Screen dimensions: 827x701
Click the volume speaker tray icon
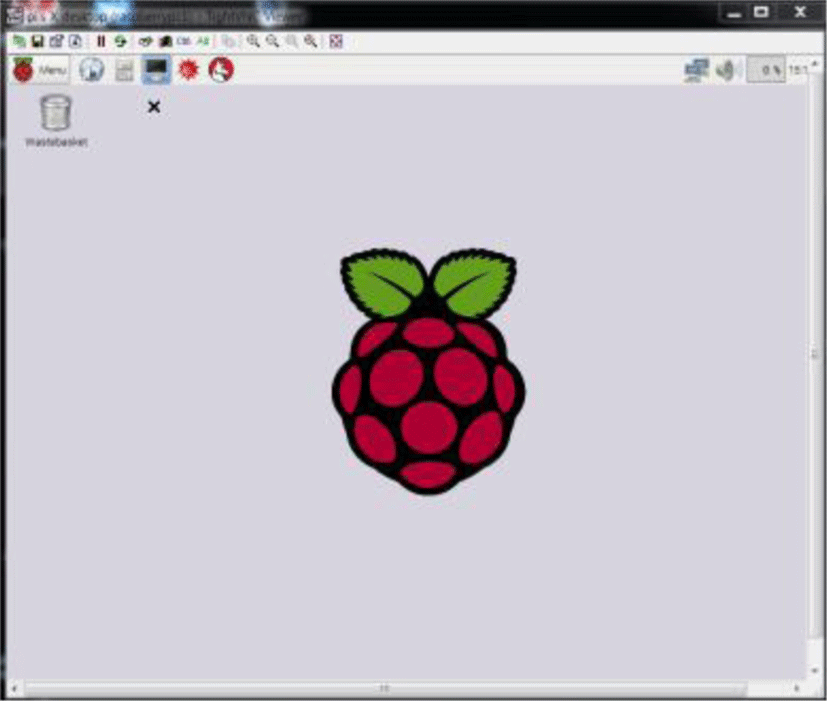(x=726, y=71)
